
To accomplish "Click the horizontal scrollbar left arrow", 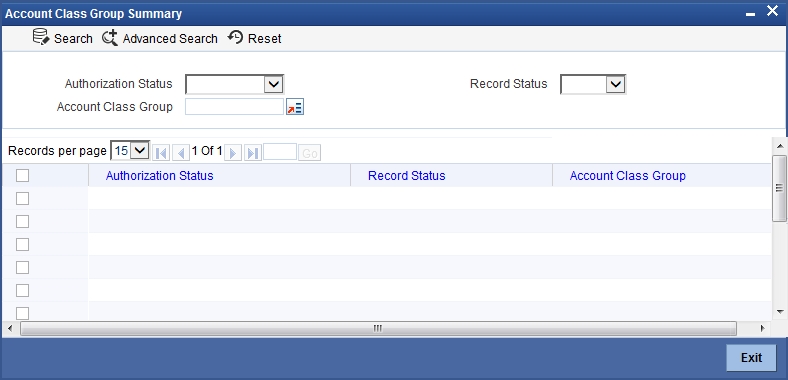I will click(x=10, y=328).
